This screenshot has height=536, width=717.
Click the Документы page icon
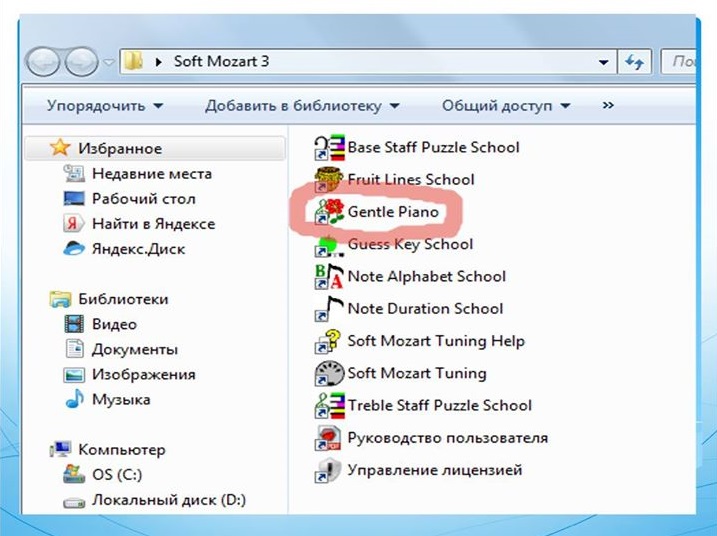(x=75, y=348)
